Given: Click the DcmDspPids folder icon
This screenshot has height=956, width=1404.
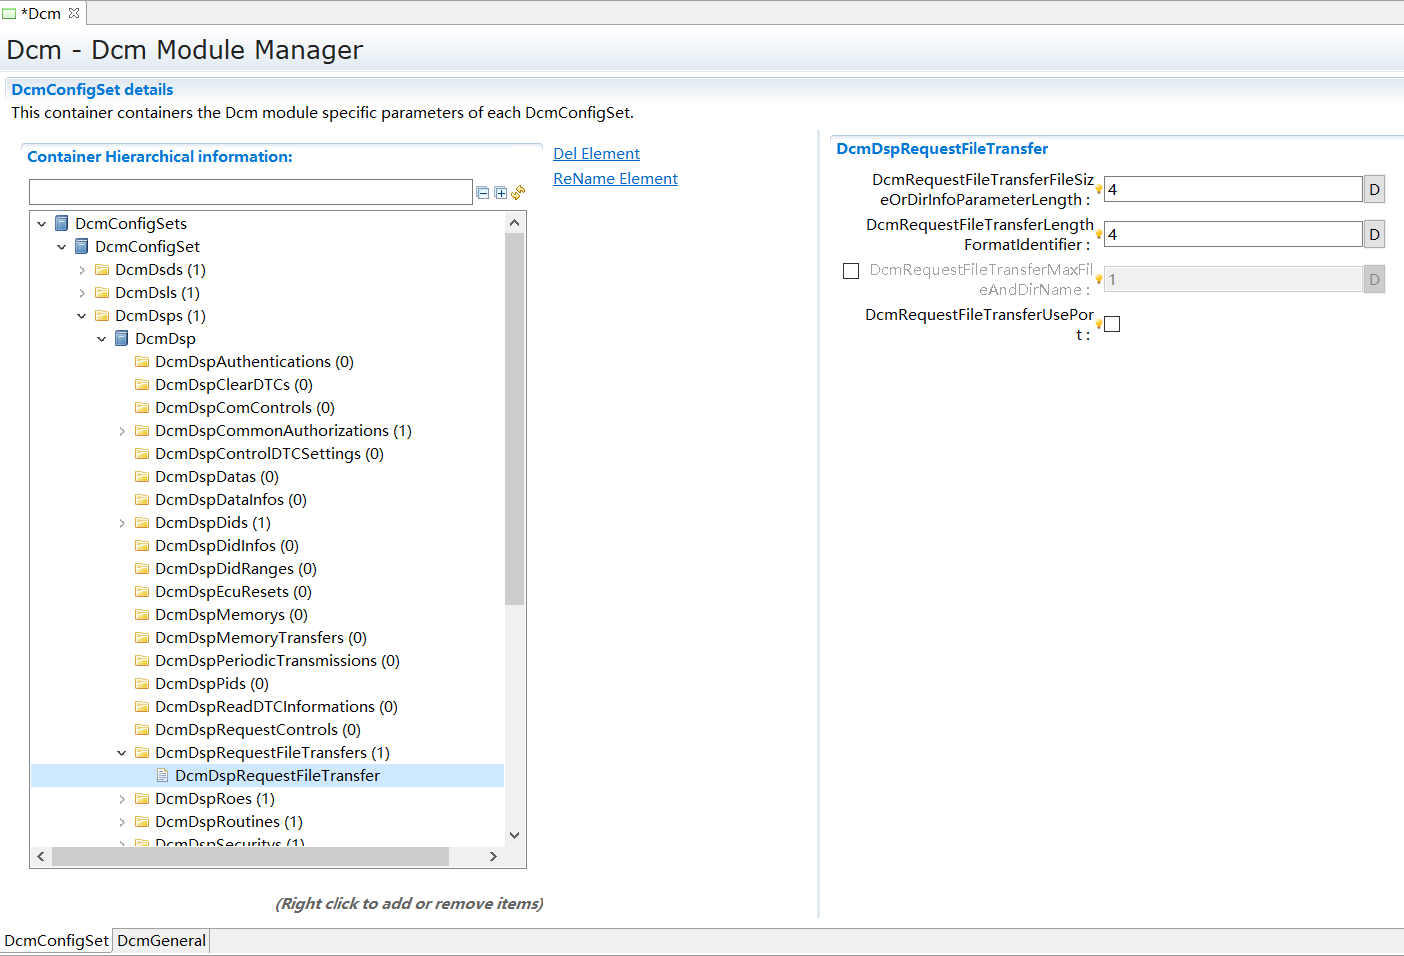Looking at the screenshot, I should (x=143, y=683).
